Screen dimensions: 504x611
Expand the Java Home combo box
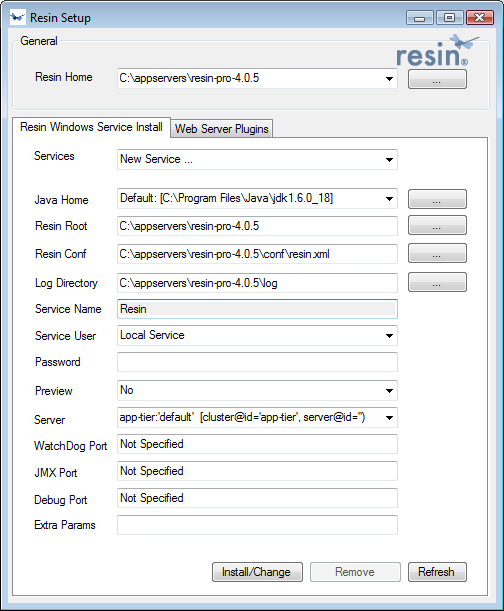pos(389,199)
